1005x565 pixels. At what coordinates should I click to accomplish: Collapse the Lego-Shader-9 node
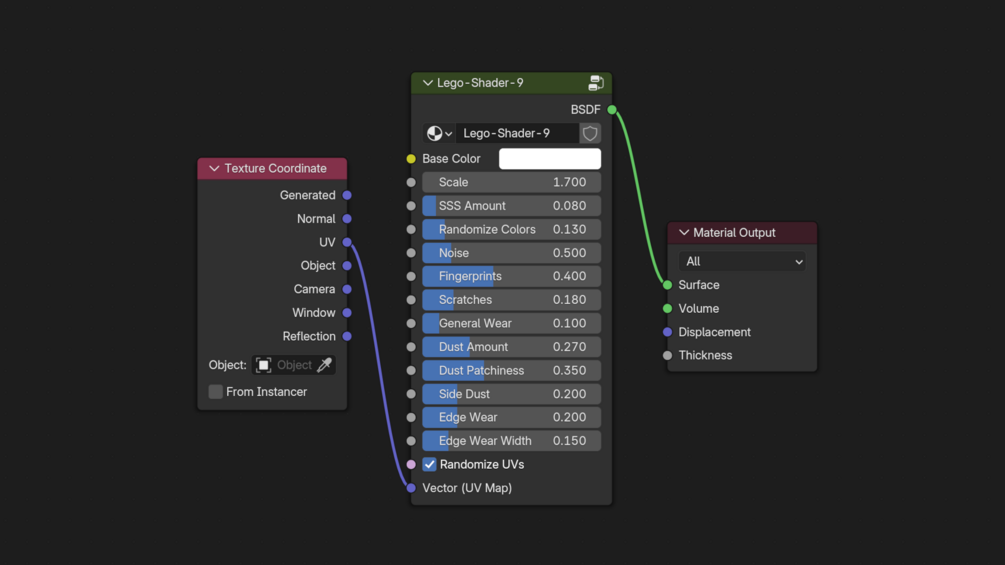pyautogui.click(x=428, y=83)
